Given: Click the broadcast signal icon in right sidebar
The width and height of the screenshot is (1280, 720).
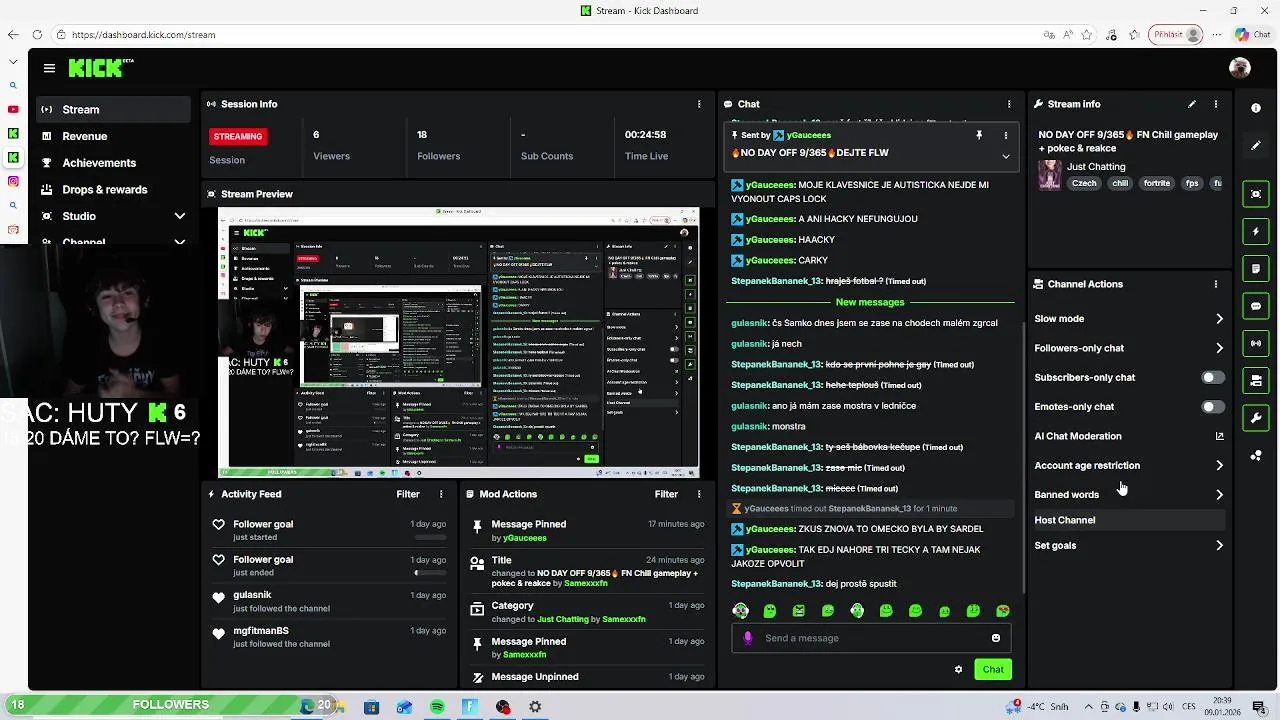Looking at the screenshot, I should 1256,343.
